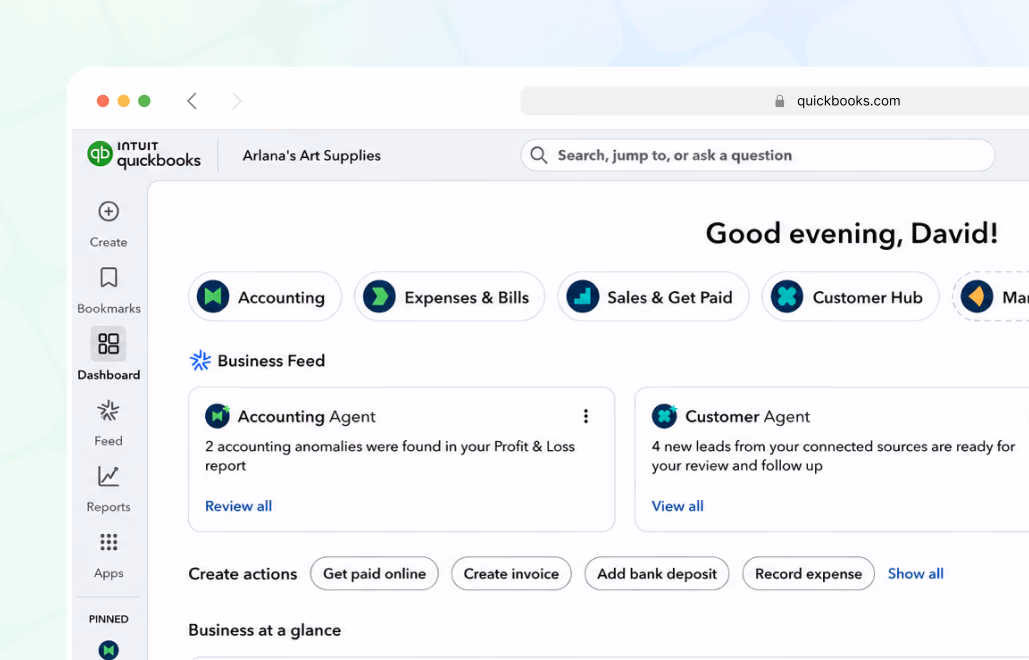The height and width of the screenshot is (660, 1029).
Task: Go forward with the browser forward arrow
Action: pyautogui.click(x=236, y=101)
